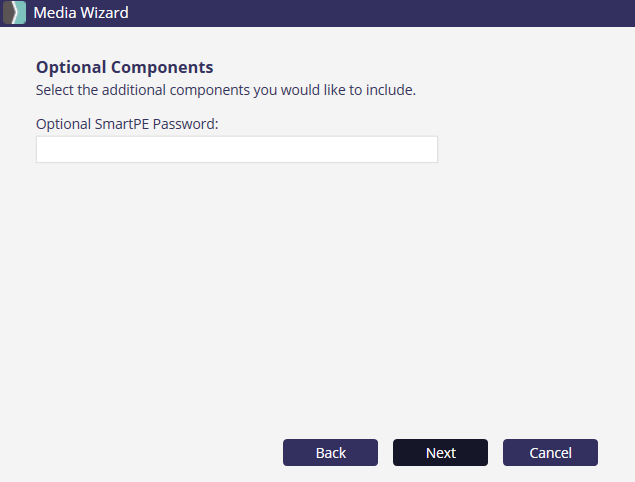Focus the Optional SmartPE Password field
This screenshot has width=635, height=482.
(237, 149)
